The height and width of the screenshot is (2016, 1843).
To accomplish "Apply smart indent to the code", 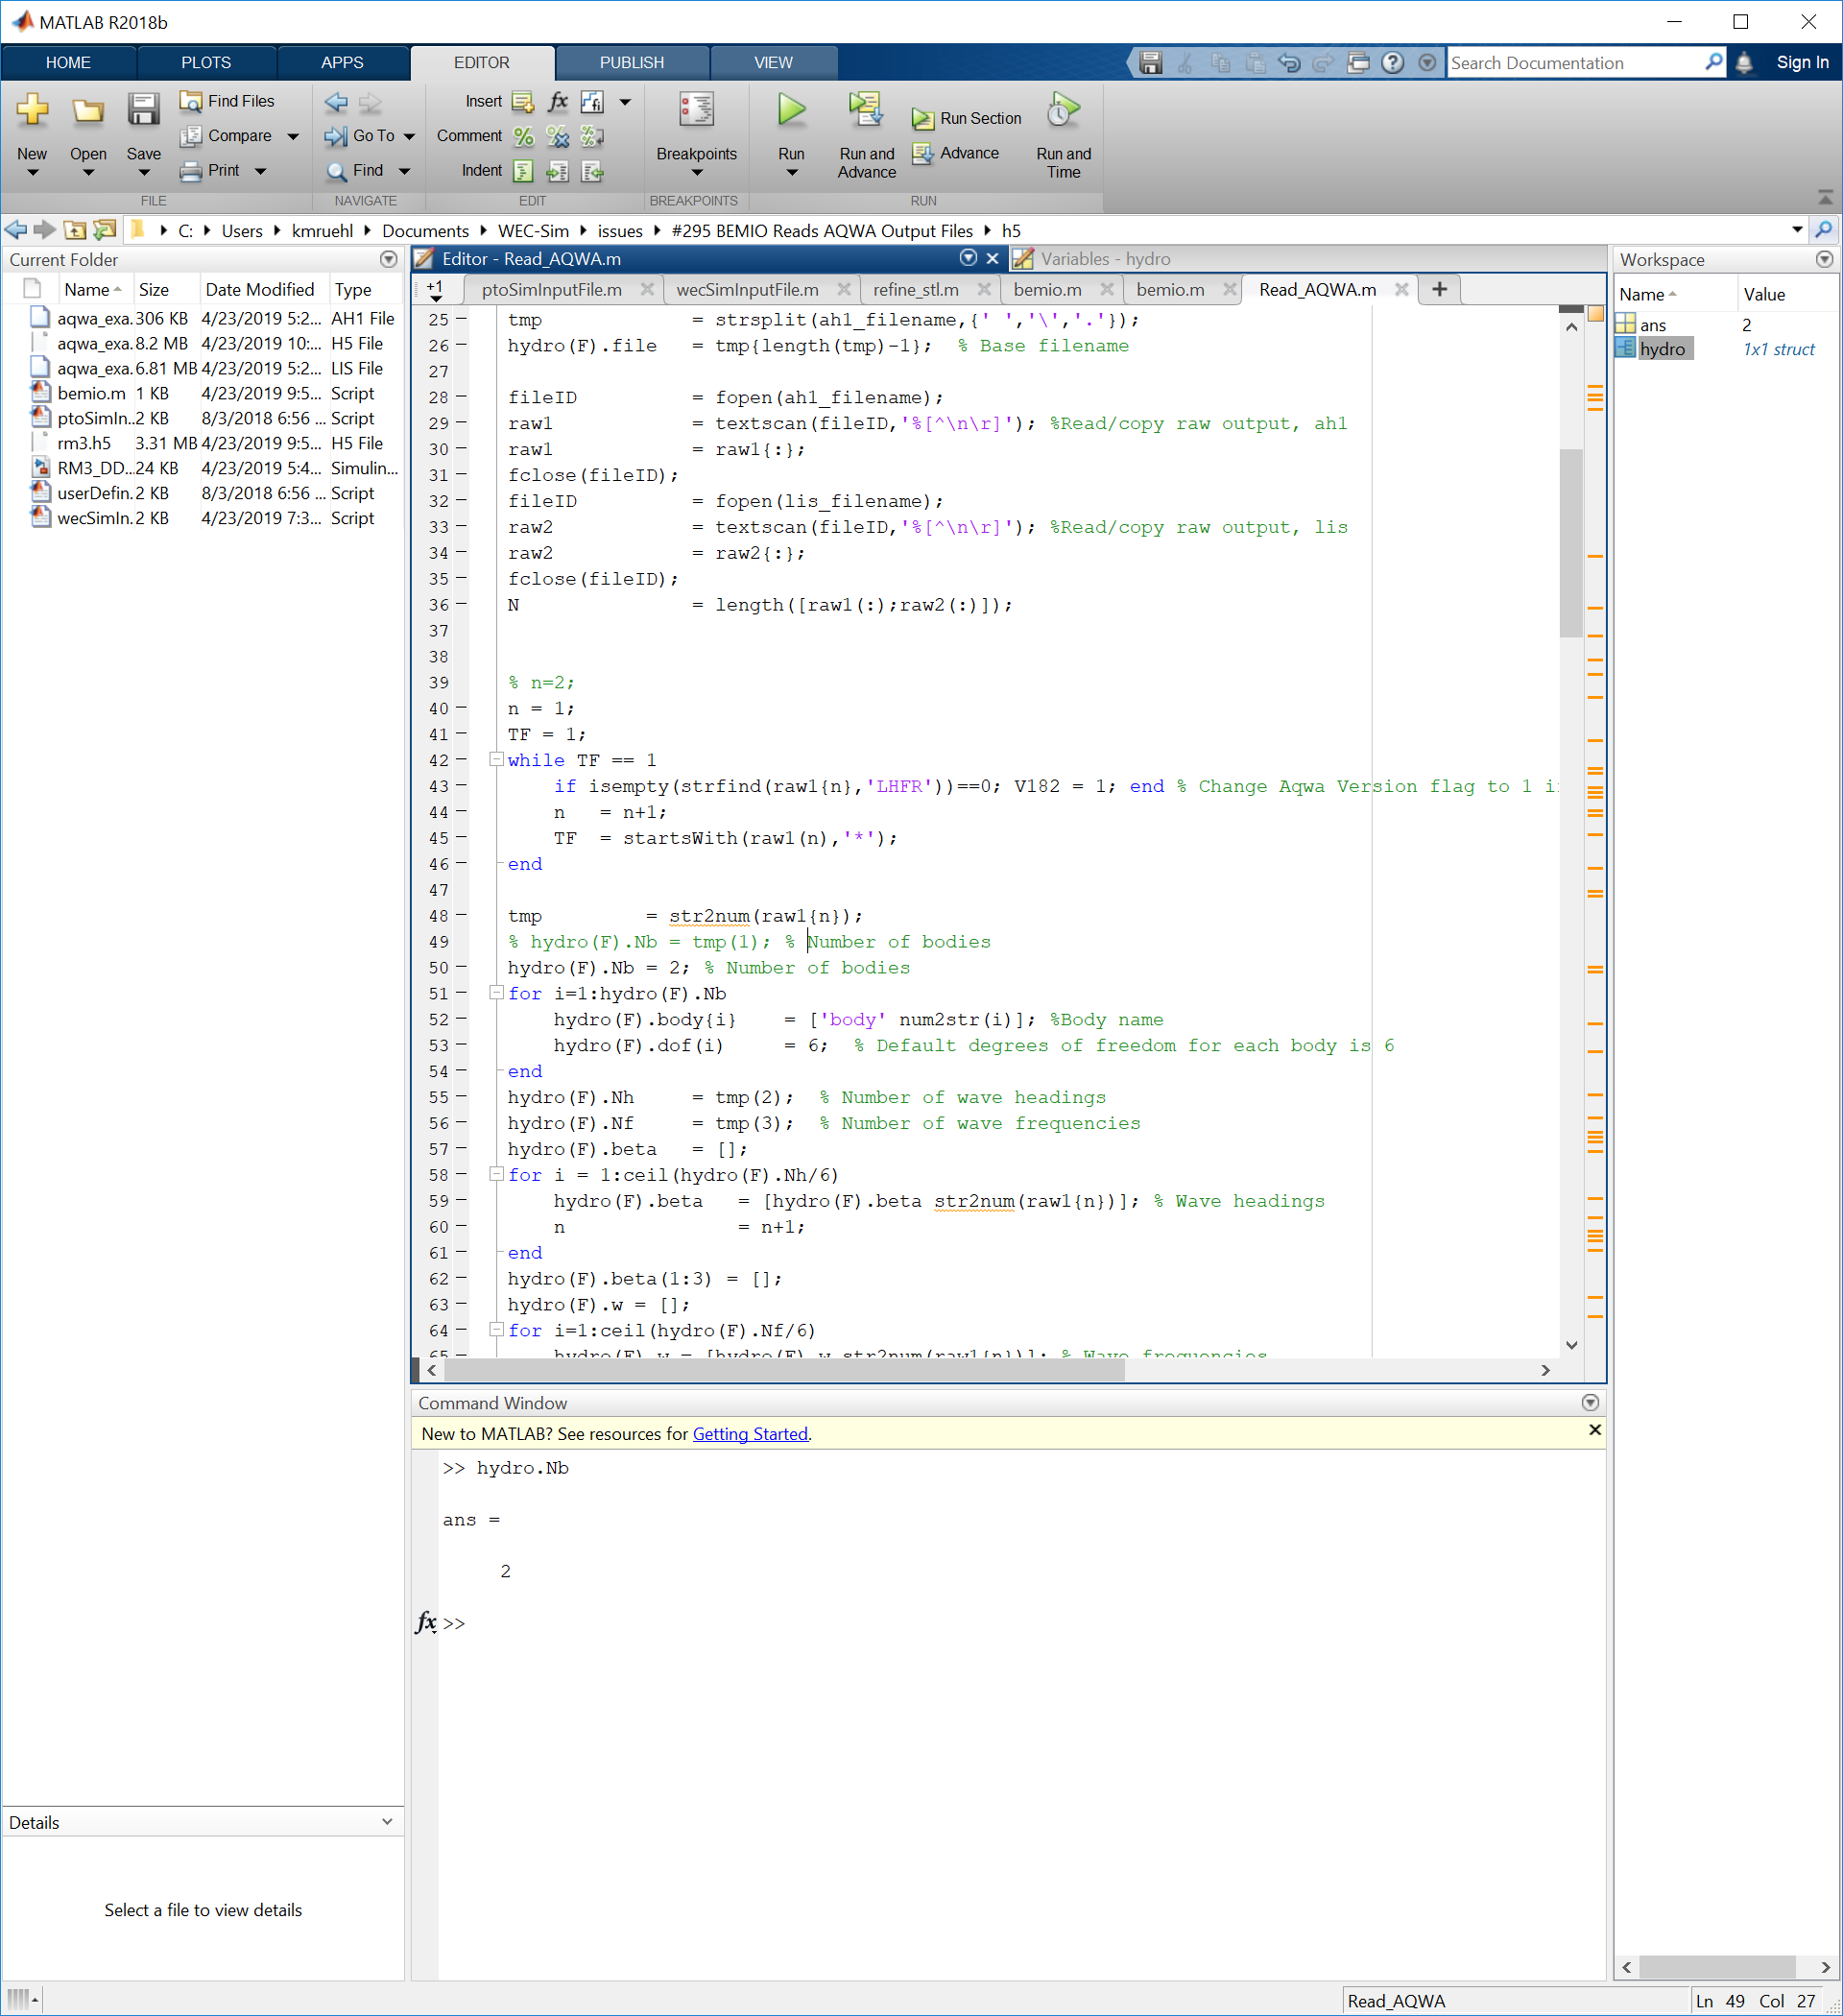I will (x=524, y=171).
